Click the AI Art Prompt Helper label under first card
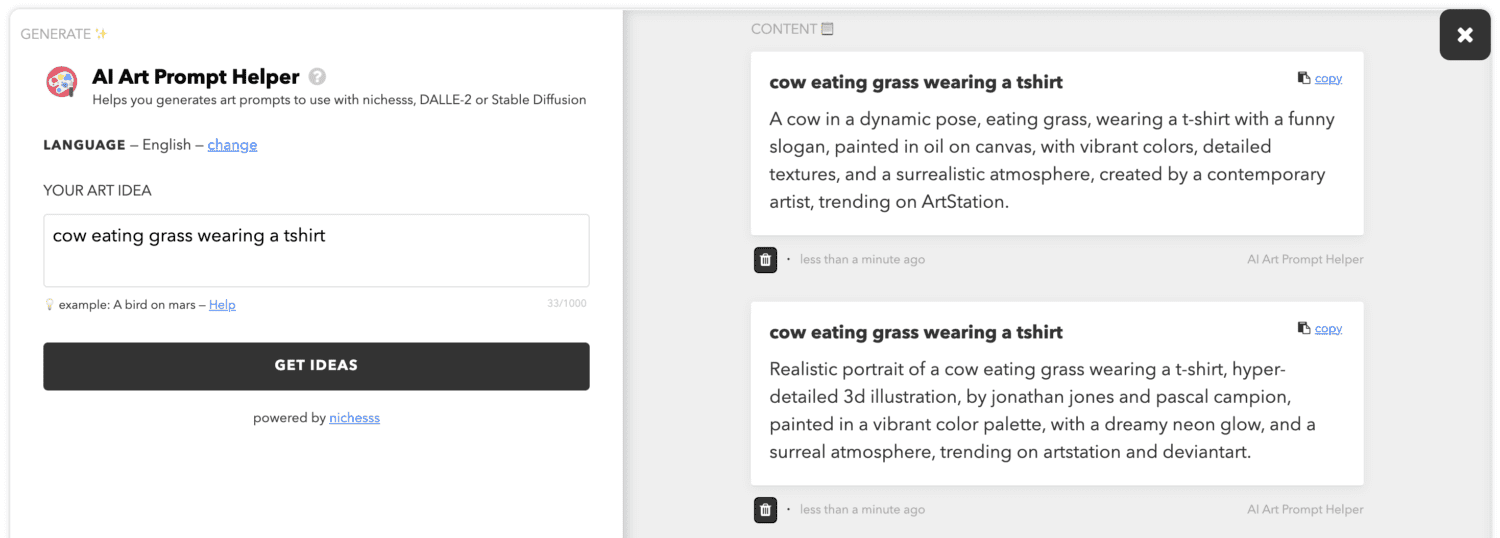The height and width of the screenshot is (538, 1500). (x=1305, y=260)
